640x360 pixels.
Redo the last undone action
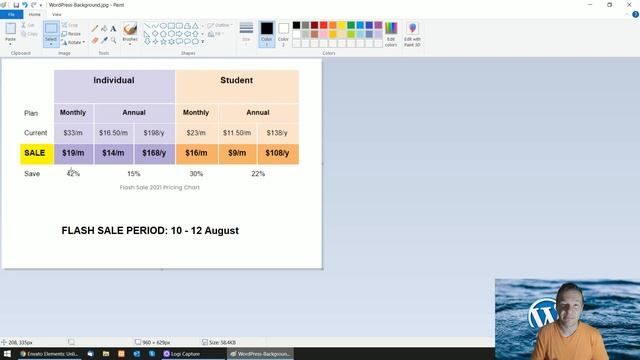33,5
